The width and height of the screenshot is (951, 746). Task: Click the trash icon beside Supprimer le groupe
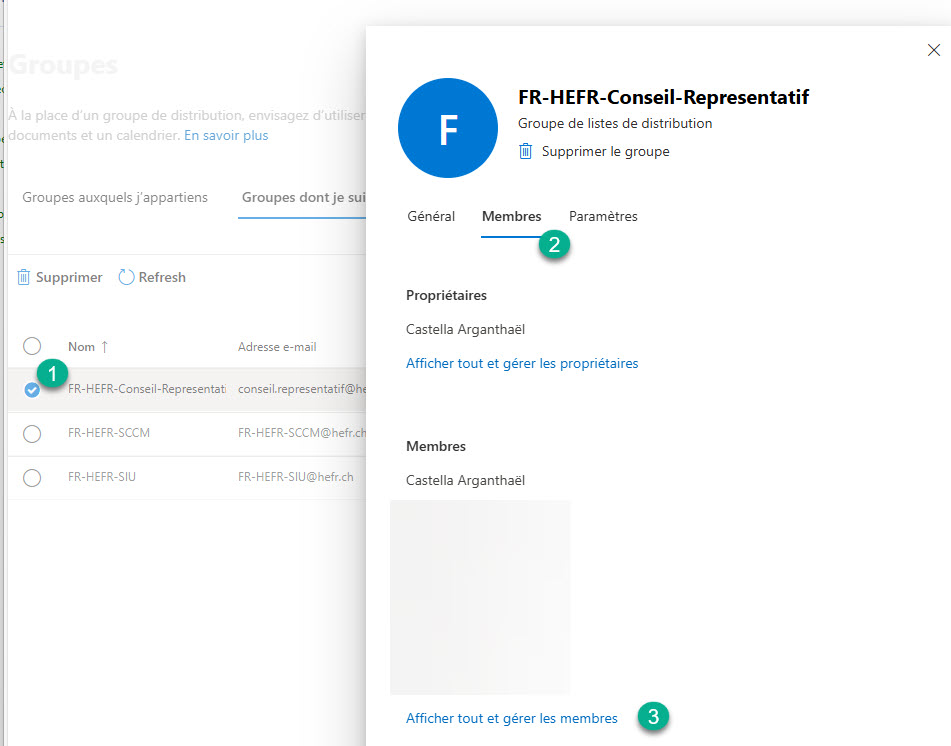coord(526,152)
